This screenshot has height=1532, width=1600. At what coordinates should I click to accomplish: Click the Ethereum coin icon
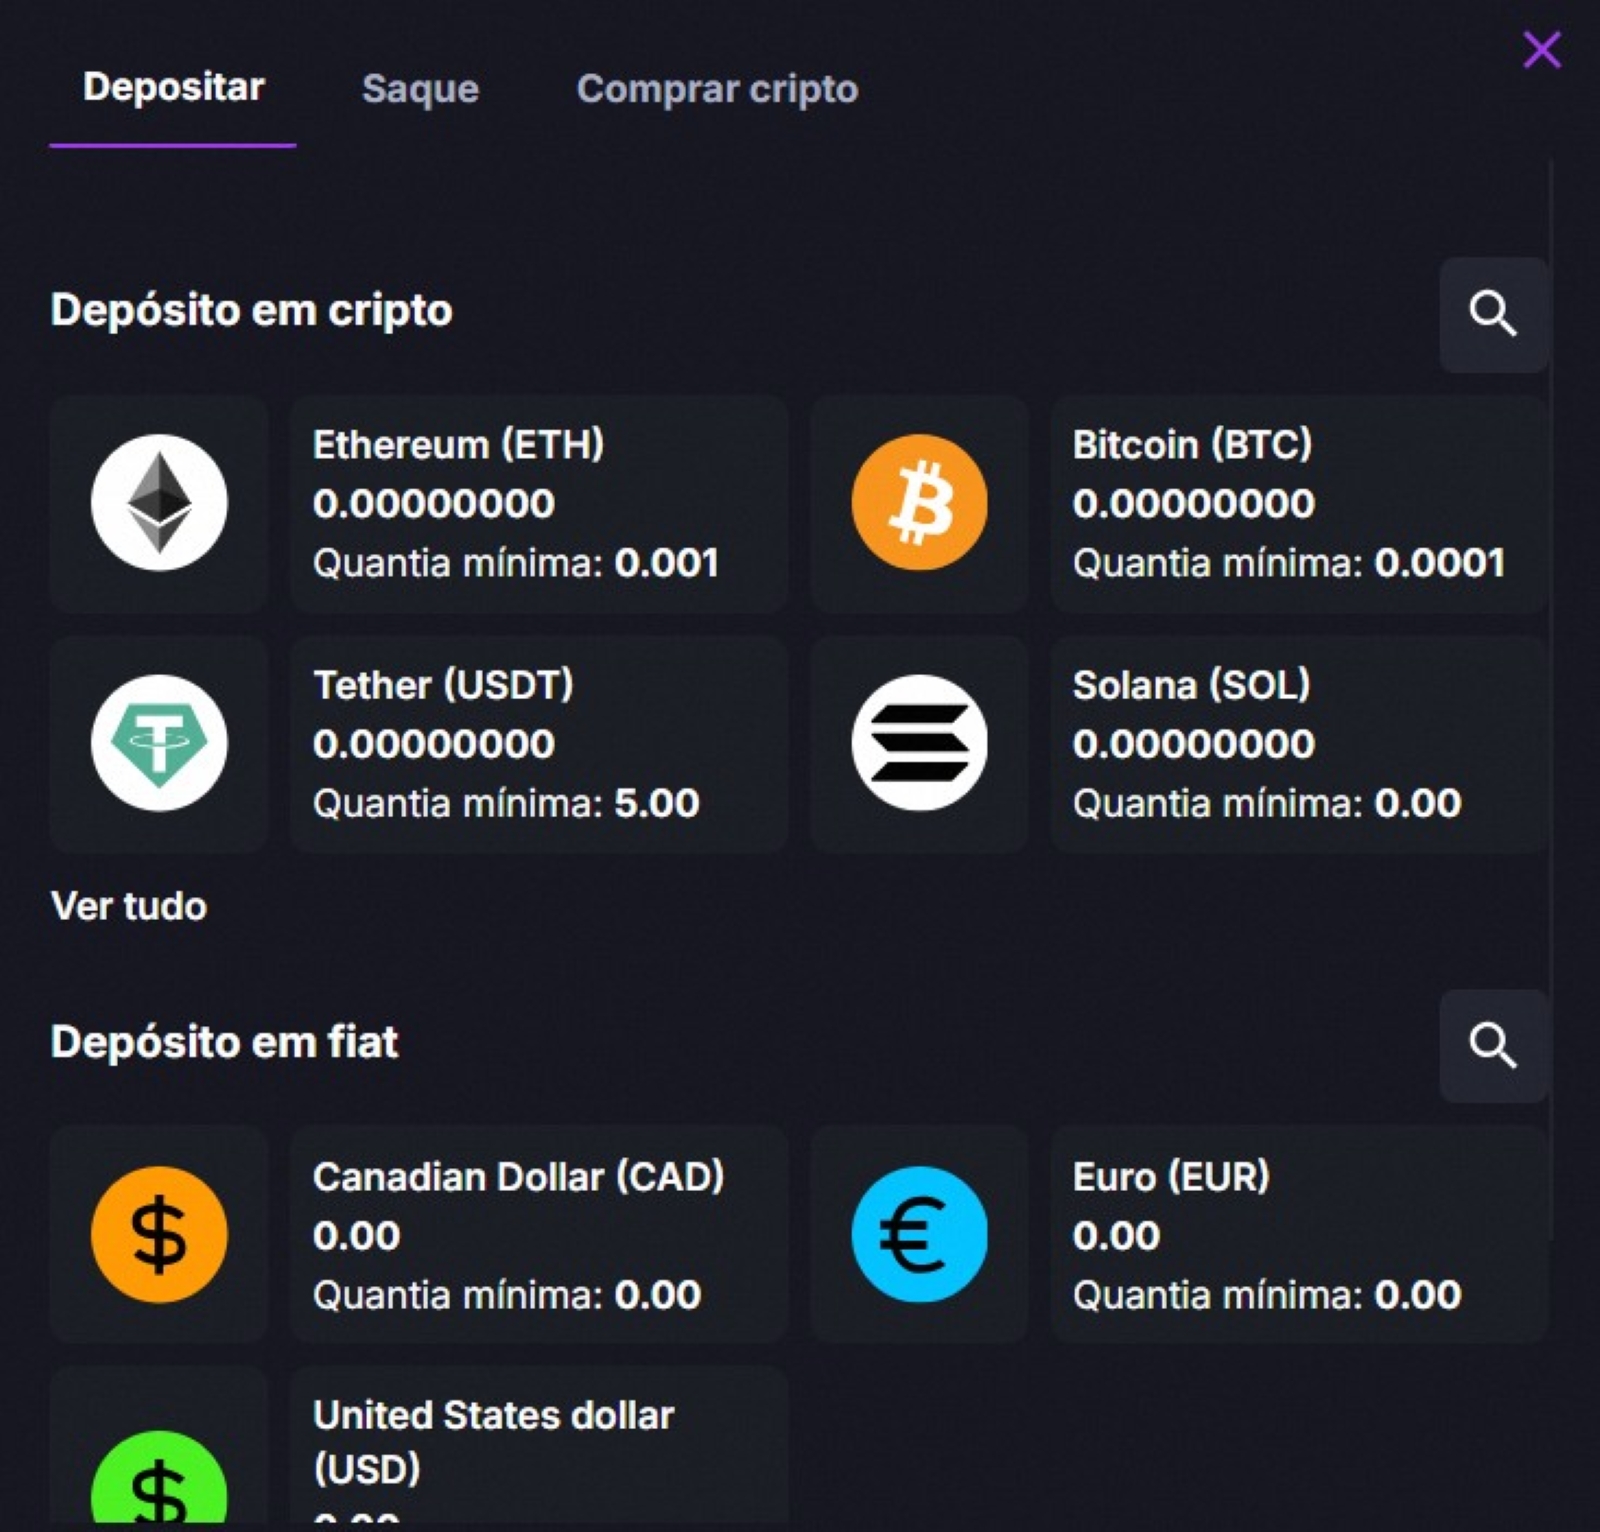(159, 503)
